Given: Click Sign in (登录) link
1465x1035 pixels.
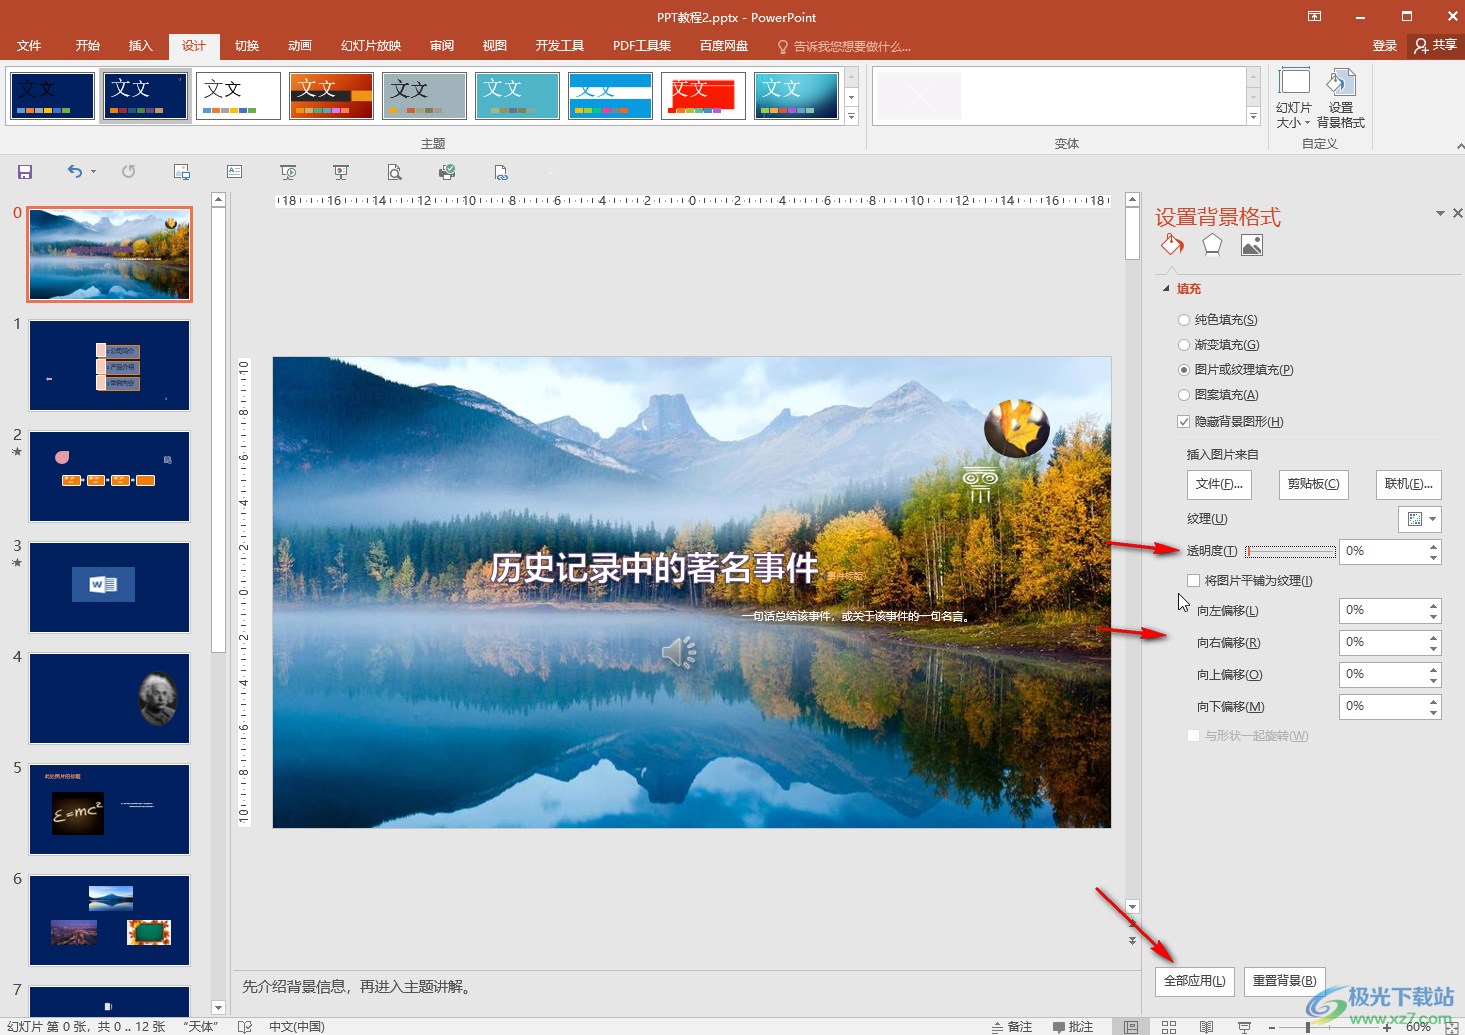Looking at the screenshot, I should [1385, 46].
